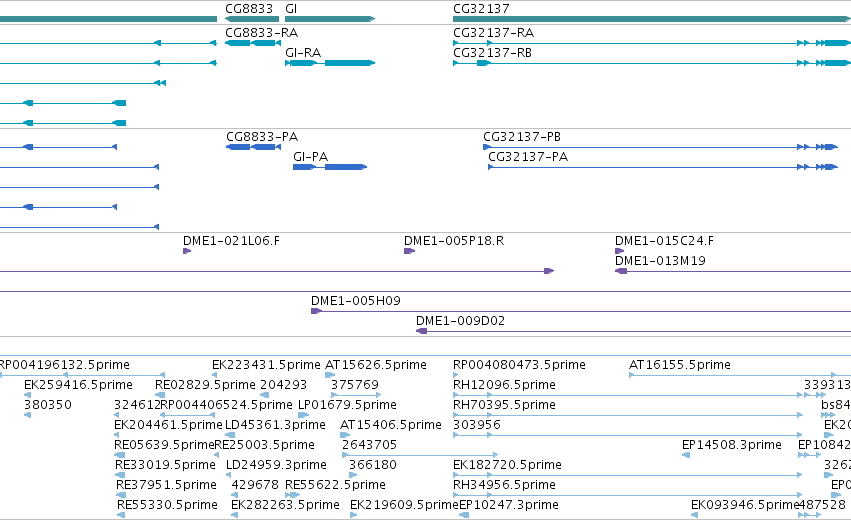Click the EK219609.5prime EST label
This screenshot has width=851, height=520.
point(404,505)
